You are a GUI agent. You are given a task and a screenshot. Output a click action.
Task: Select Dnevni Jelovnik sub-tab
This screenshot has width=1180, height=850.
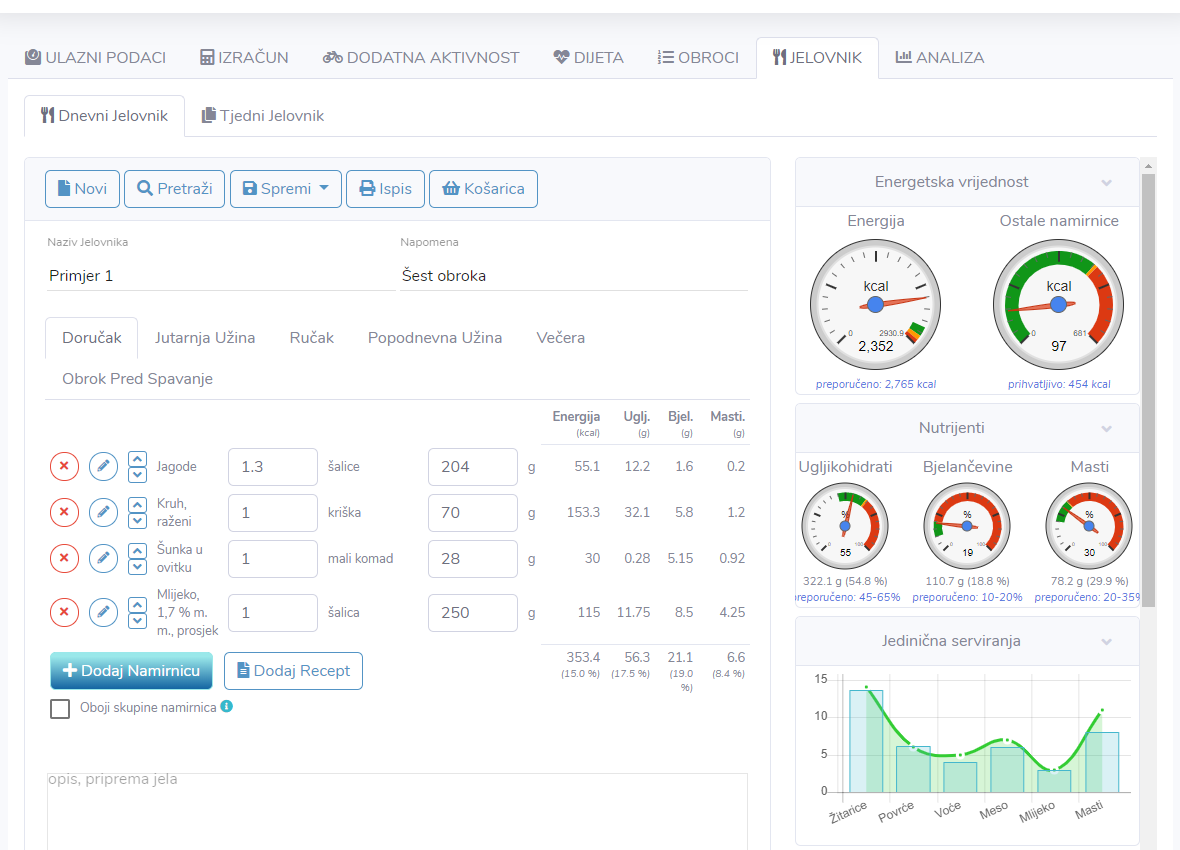click(105, 116)
